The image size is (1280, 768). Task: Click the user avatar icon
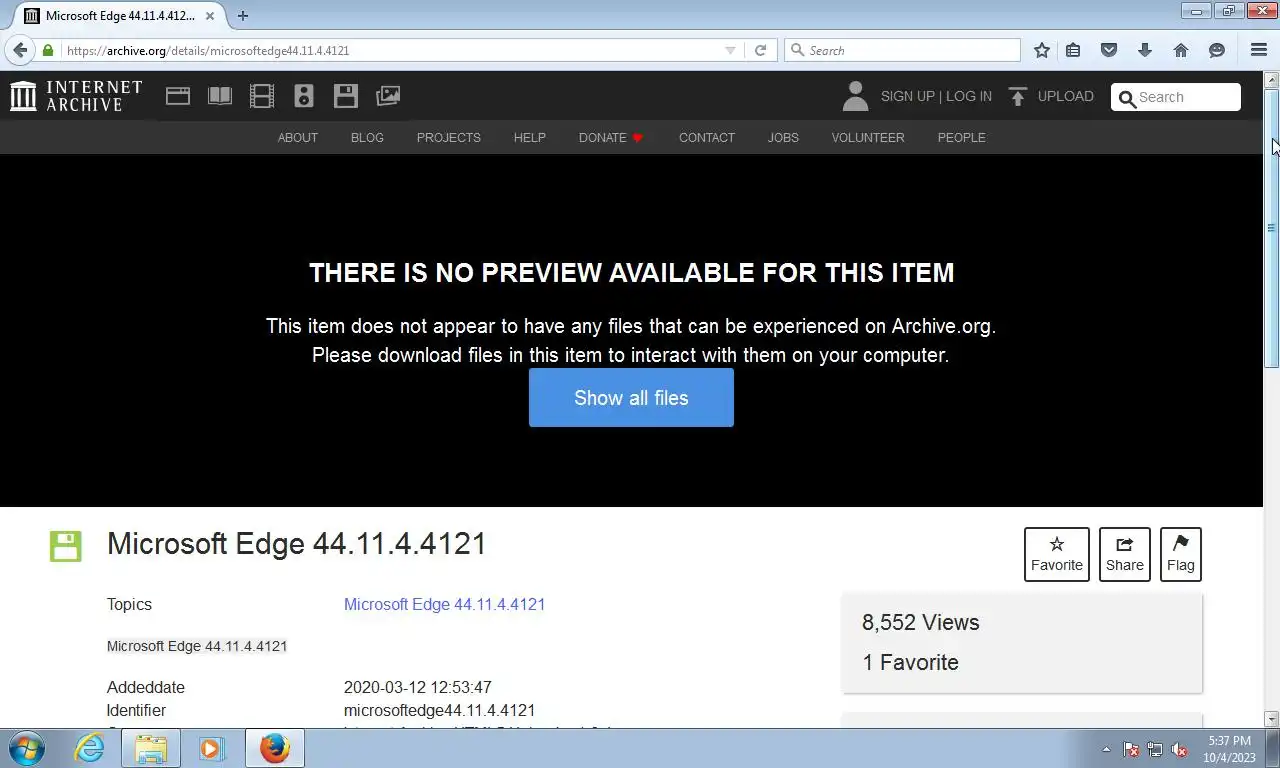tap(855, 96)
